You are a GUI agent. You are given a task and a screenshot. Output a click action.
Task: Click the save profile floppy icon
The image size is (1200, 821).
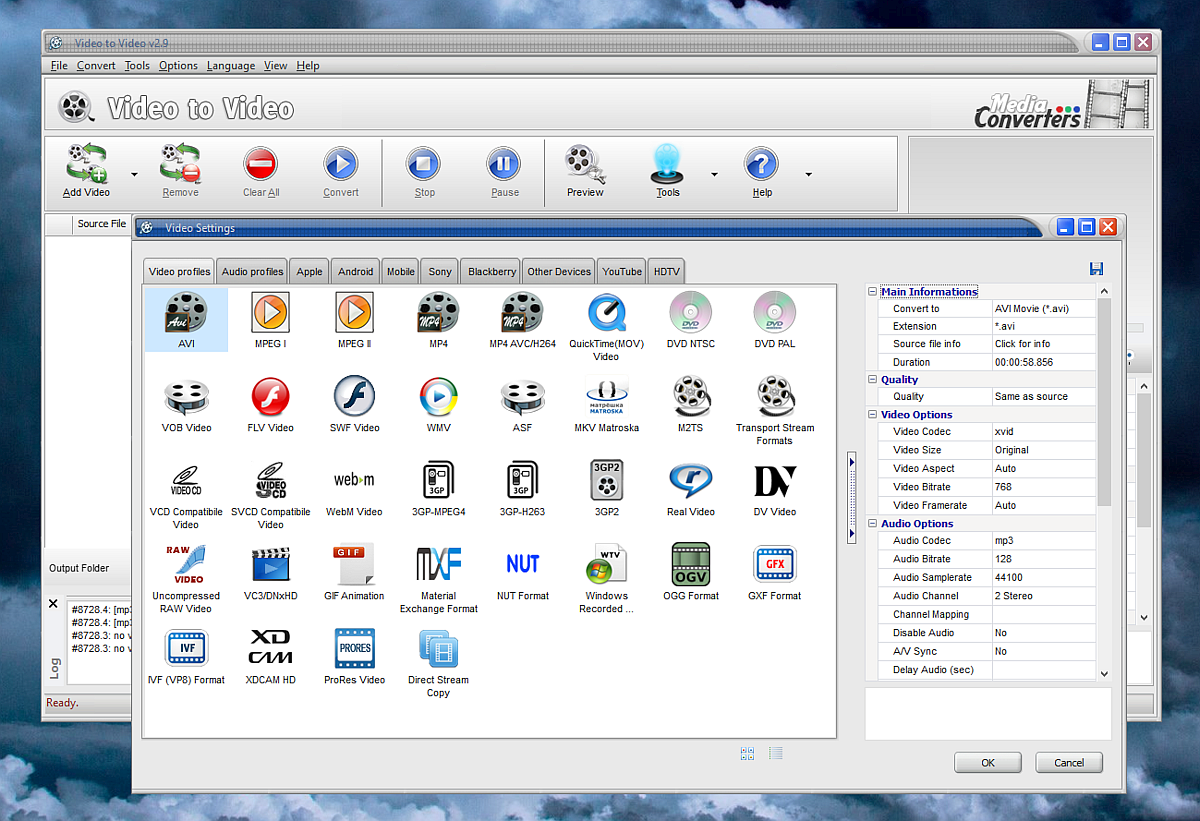1096,269
